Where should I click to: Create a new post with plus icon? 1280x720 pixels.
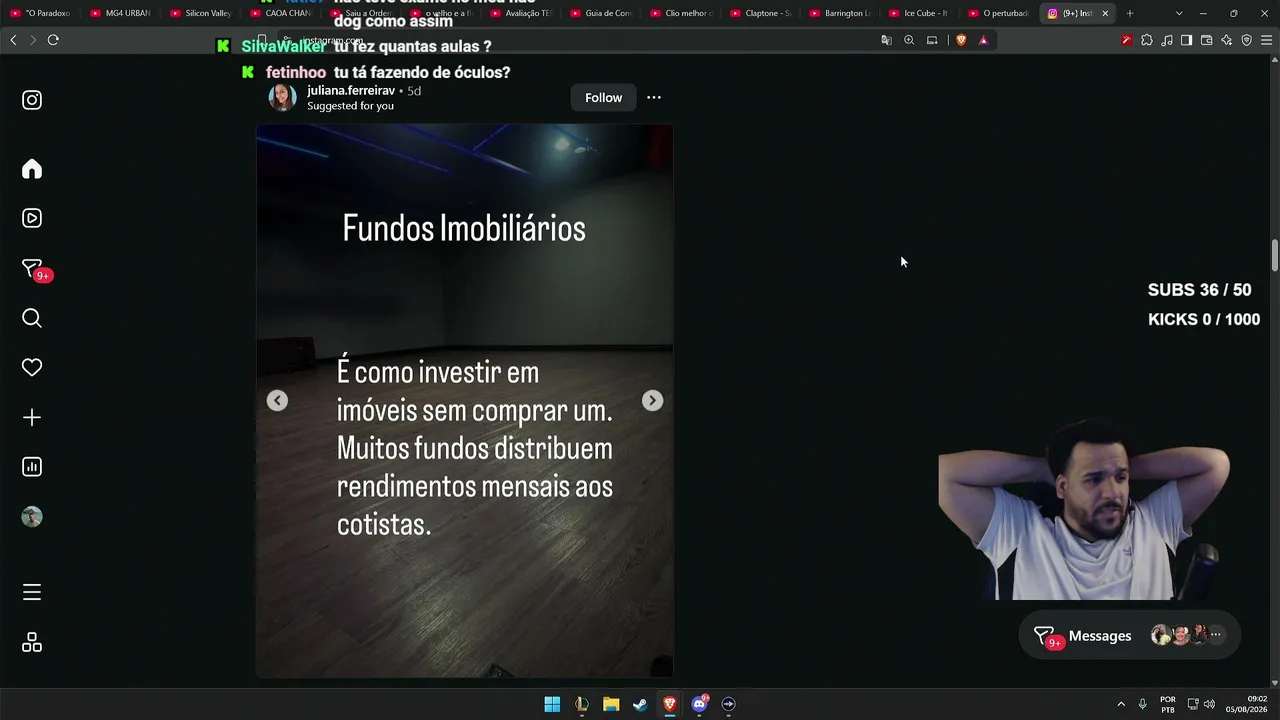tap(32, 417)
